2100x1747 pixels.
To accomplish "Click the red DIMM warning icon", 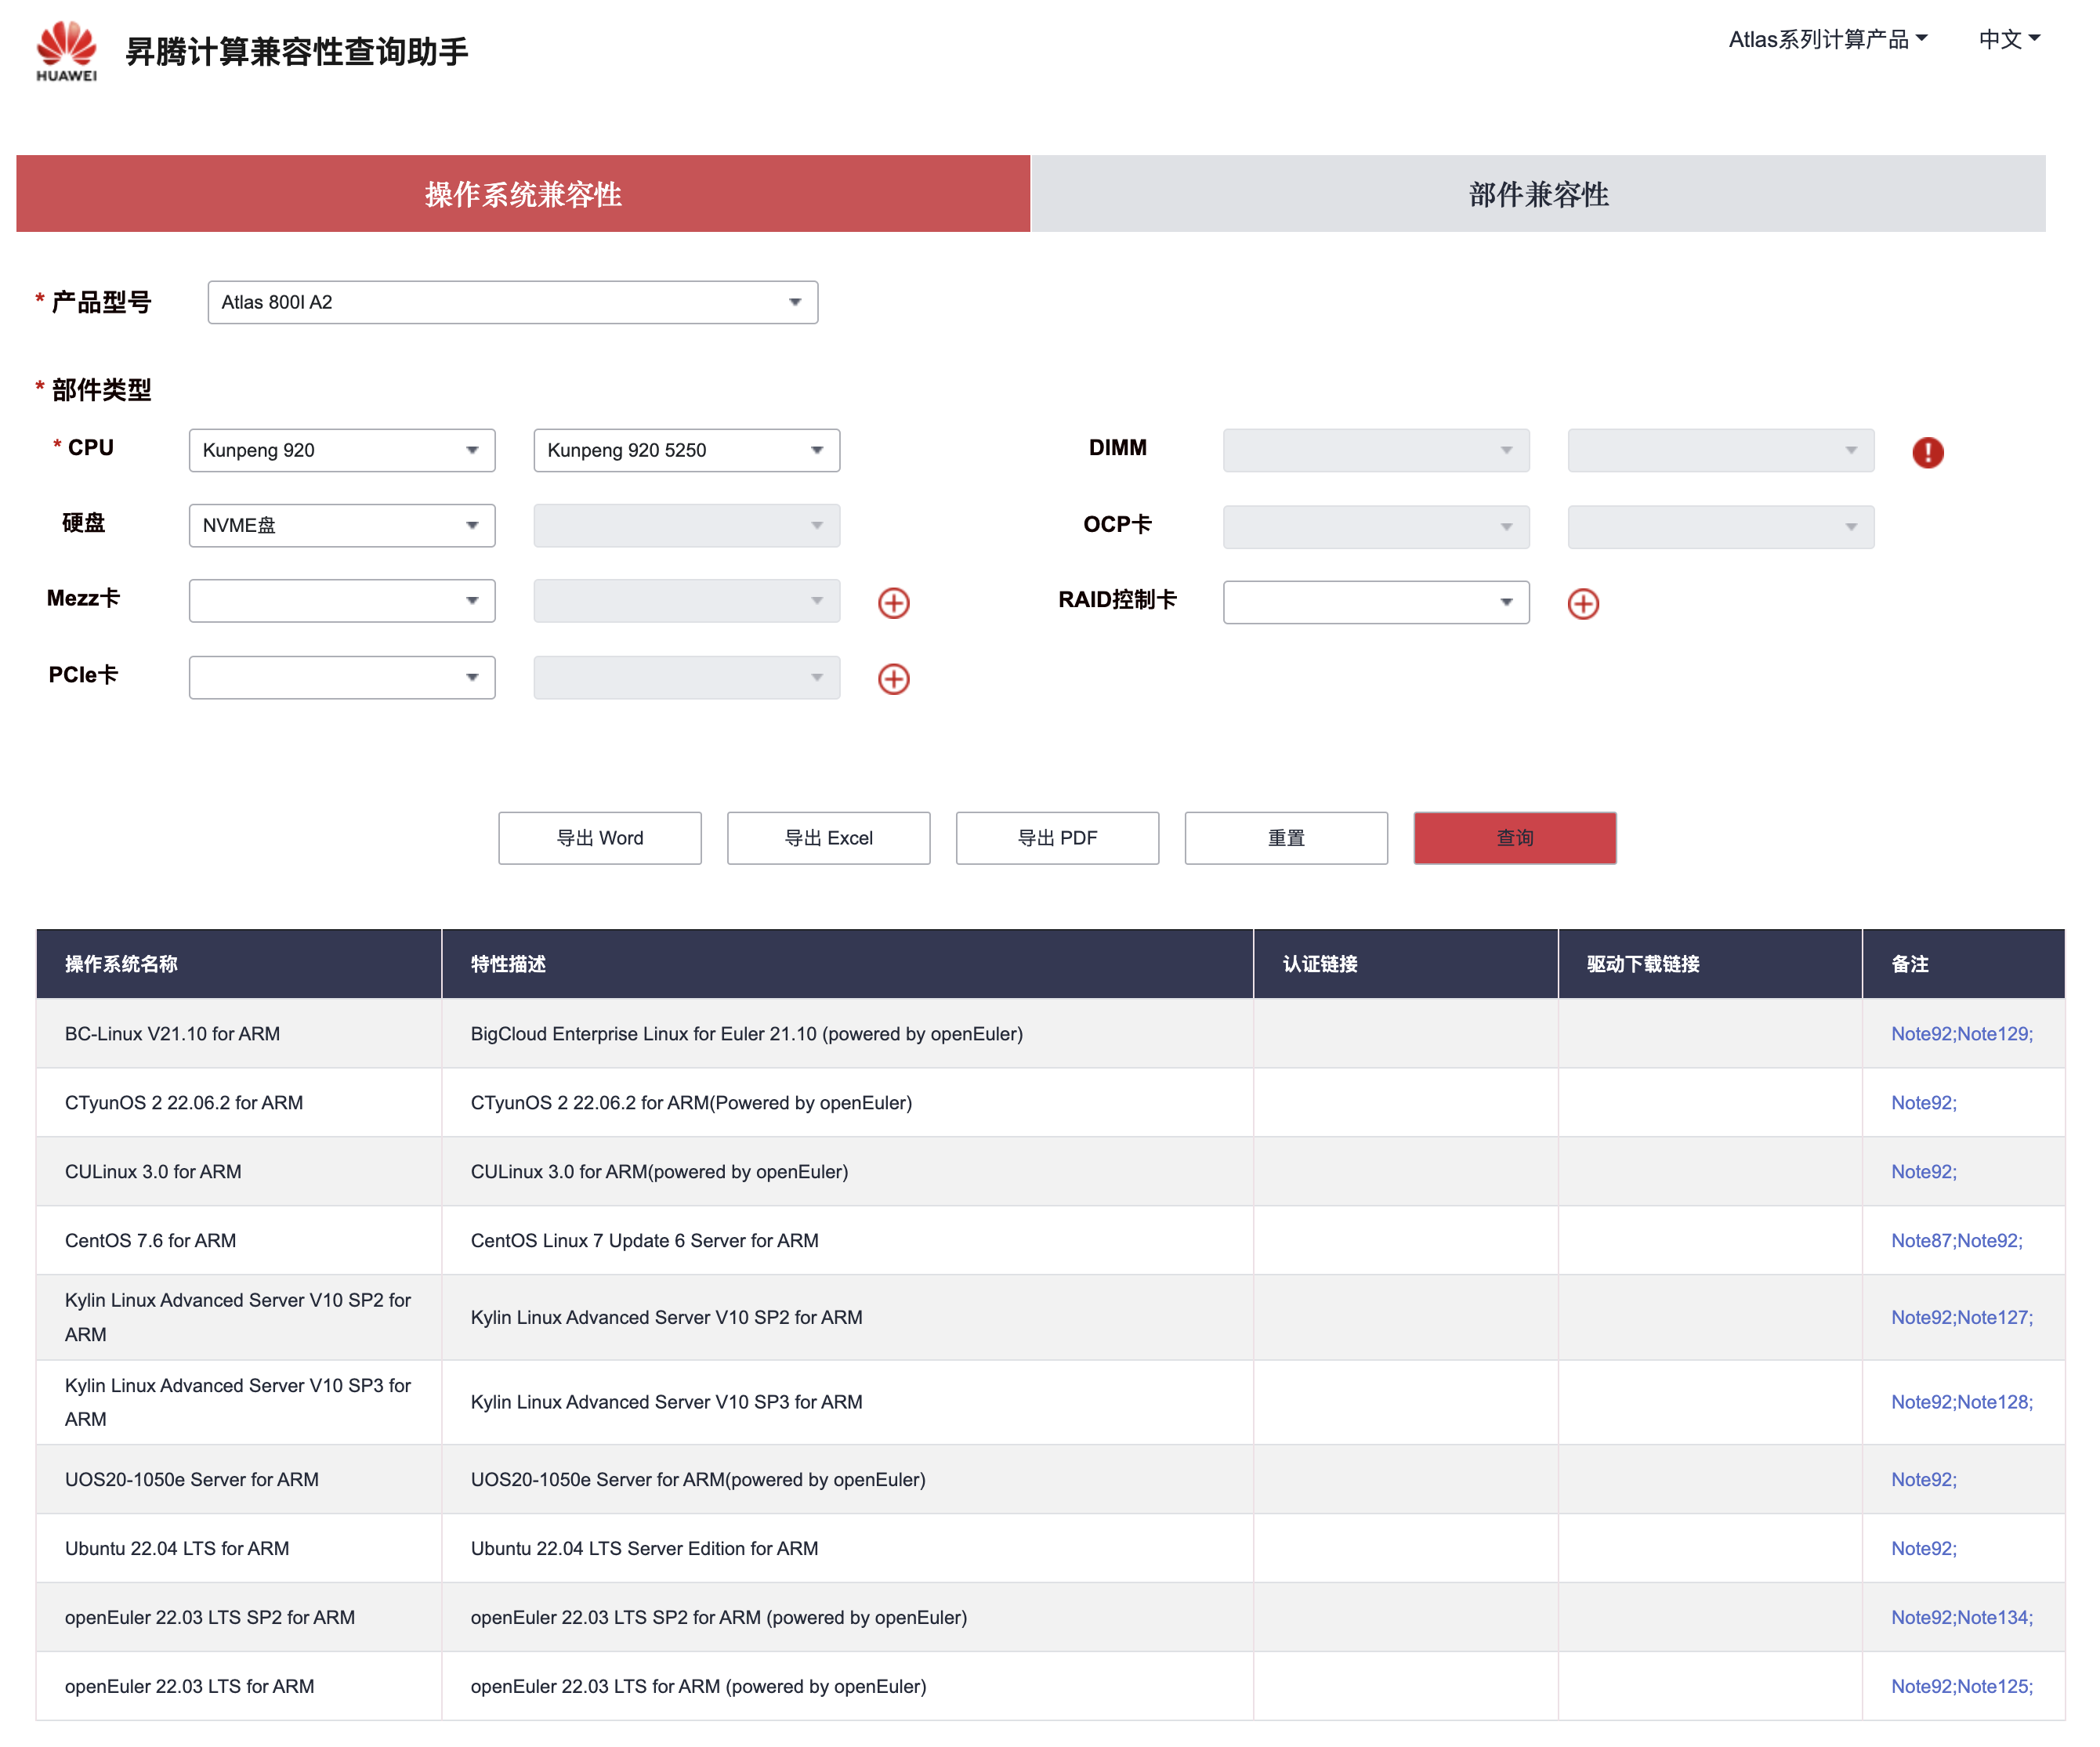I will tap(1927, 452).
